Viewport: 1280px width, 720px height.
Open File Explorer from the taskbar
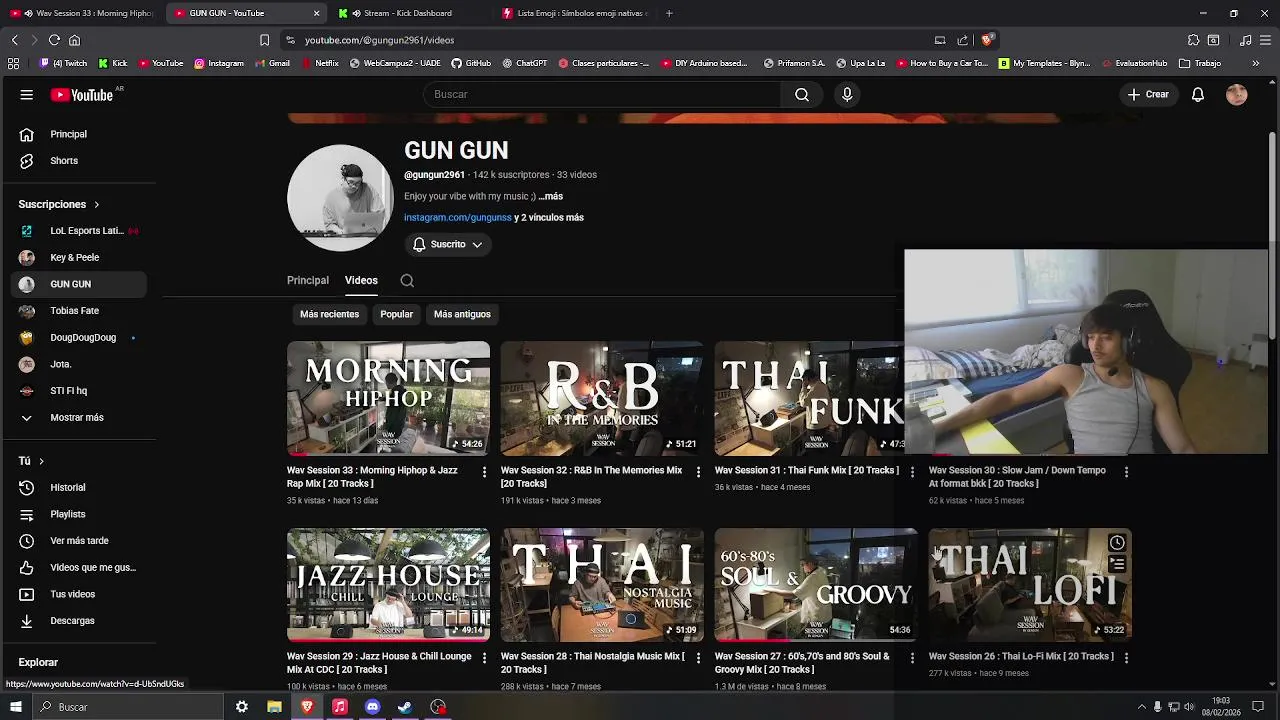274,707
